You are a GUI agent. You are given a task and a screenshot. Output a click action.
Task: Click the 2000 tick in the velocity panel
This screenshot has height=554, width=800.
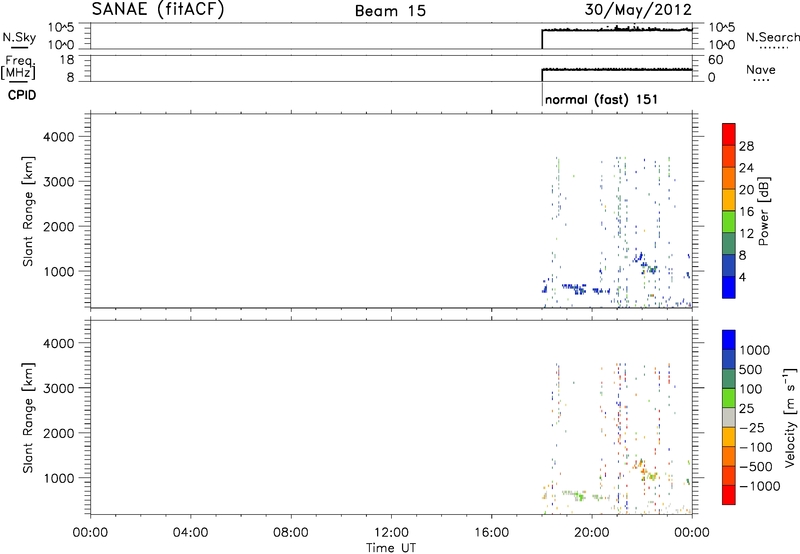point(59,433)
